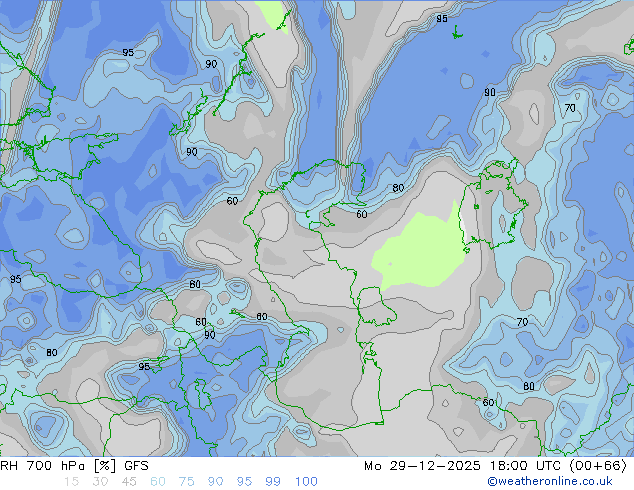Viewport: 634px width, 490px height.
Task: Click the '18:00 UTC' time text
Action: point(524,466)
